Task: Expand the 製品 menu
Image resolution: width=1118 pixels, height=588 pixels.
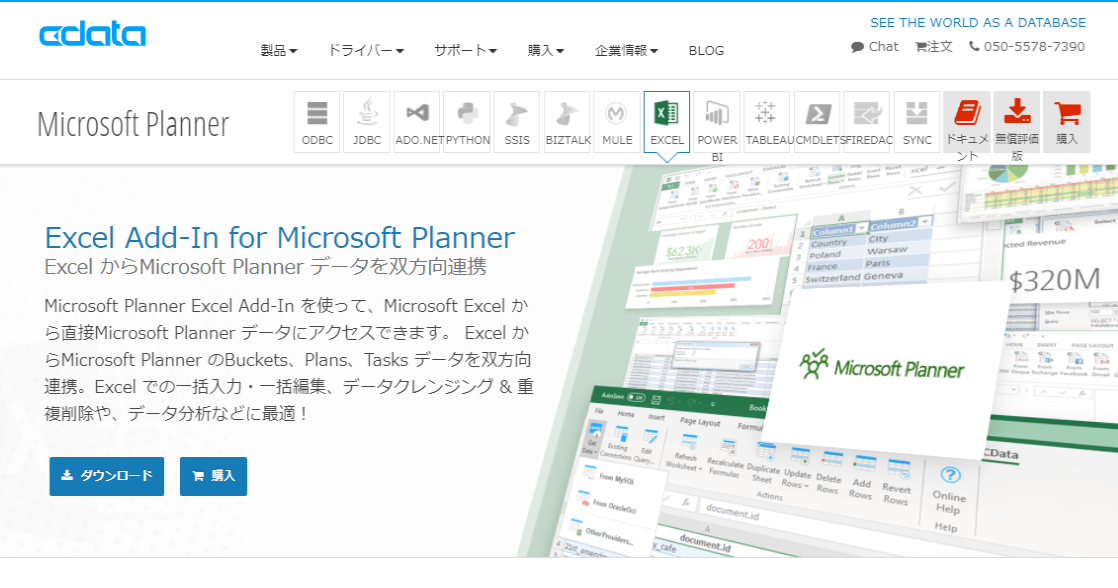Action: [x=279, y=51]
